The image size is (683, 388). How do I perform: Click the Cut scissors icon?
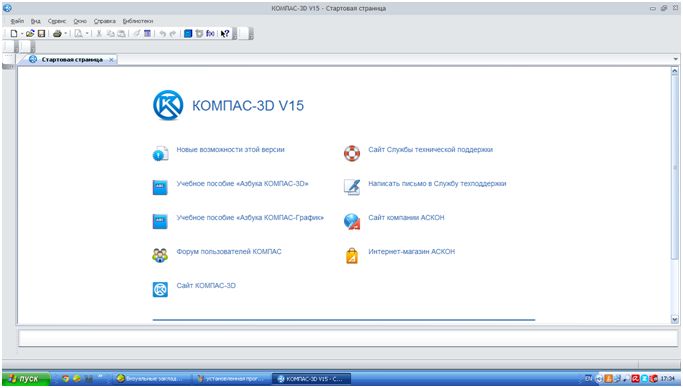[99, 34]
